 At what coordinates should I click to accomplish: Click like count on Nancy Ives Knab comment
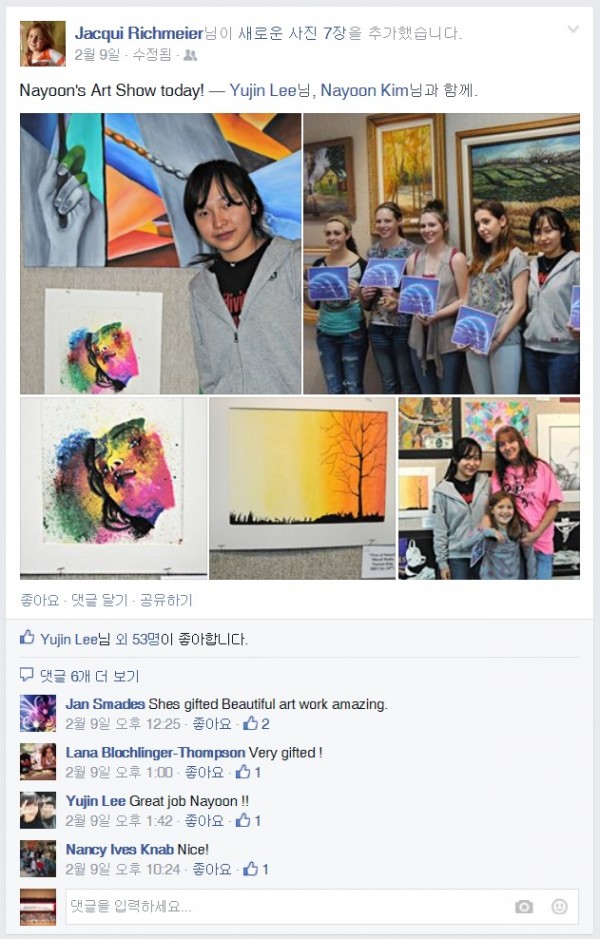pos(256,868)
